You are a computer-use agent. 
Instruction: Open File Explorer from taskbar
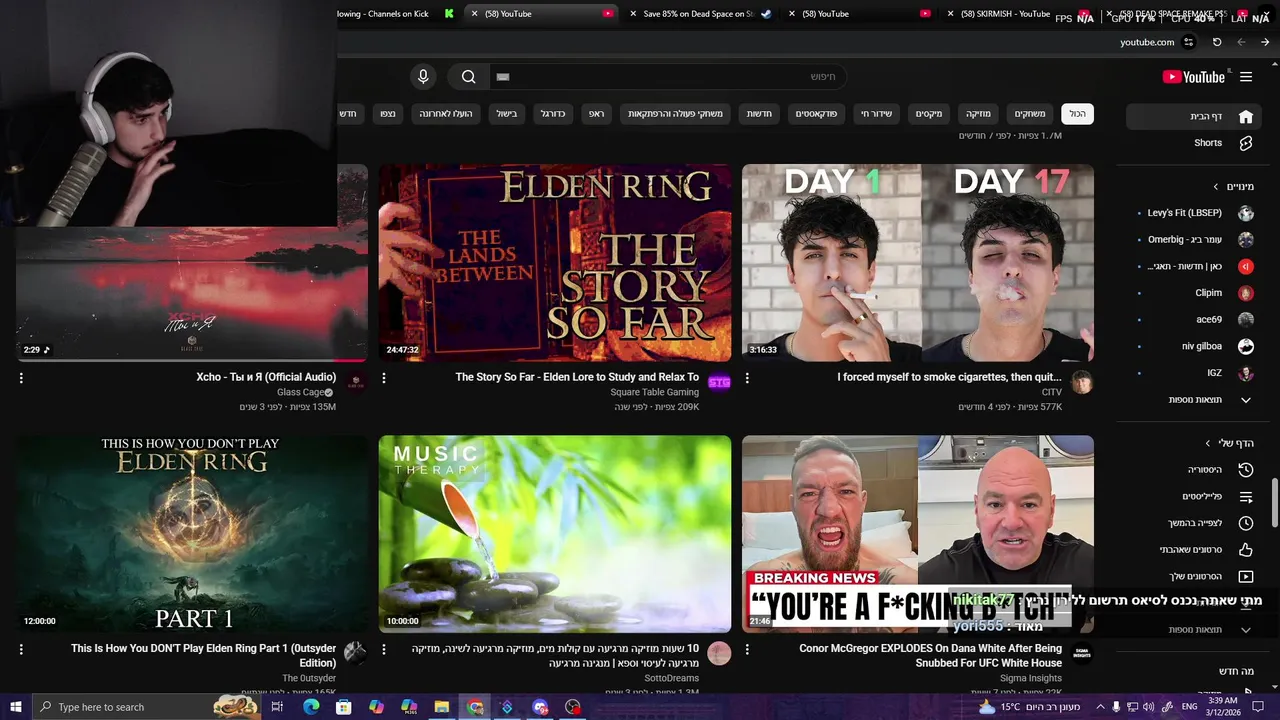tap(442, 707)
